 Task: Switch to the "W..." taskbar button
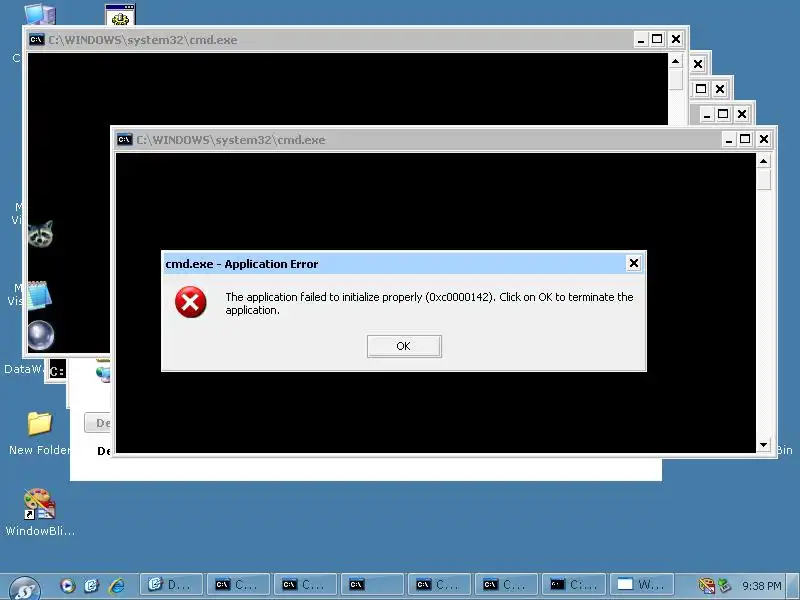(641, 585)
